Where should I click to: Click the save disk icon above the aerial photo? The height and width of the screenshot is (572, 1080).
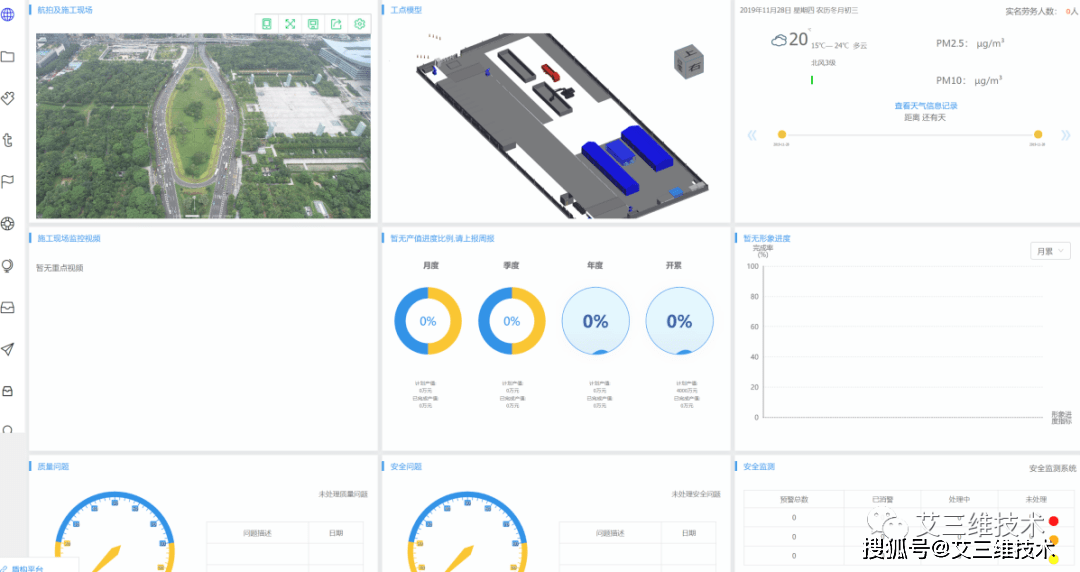point(313,23)
